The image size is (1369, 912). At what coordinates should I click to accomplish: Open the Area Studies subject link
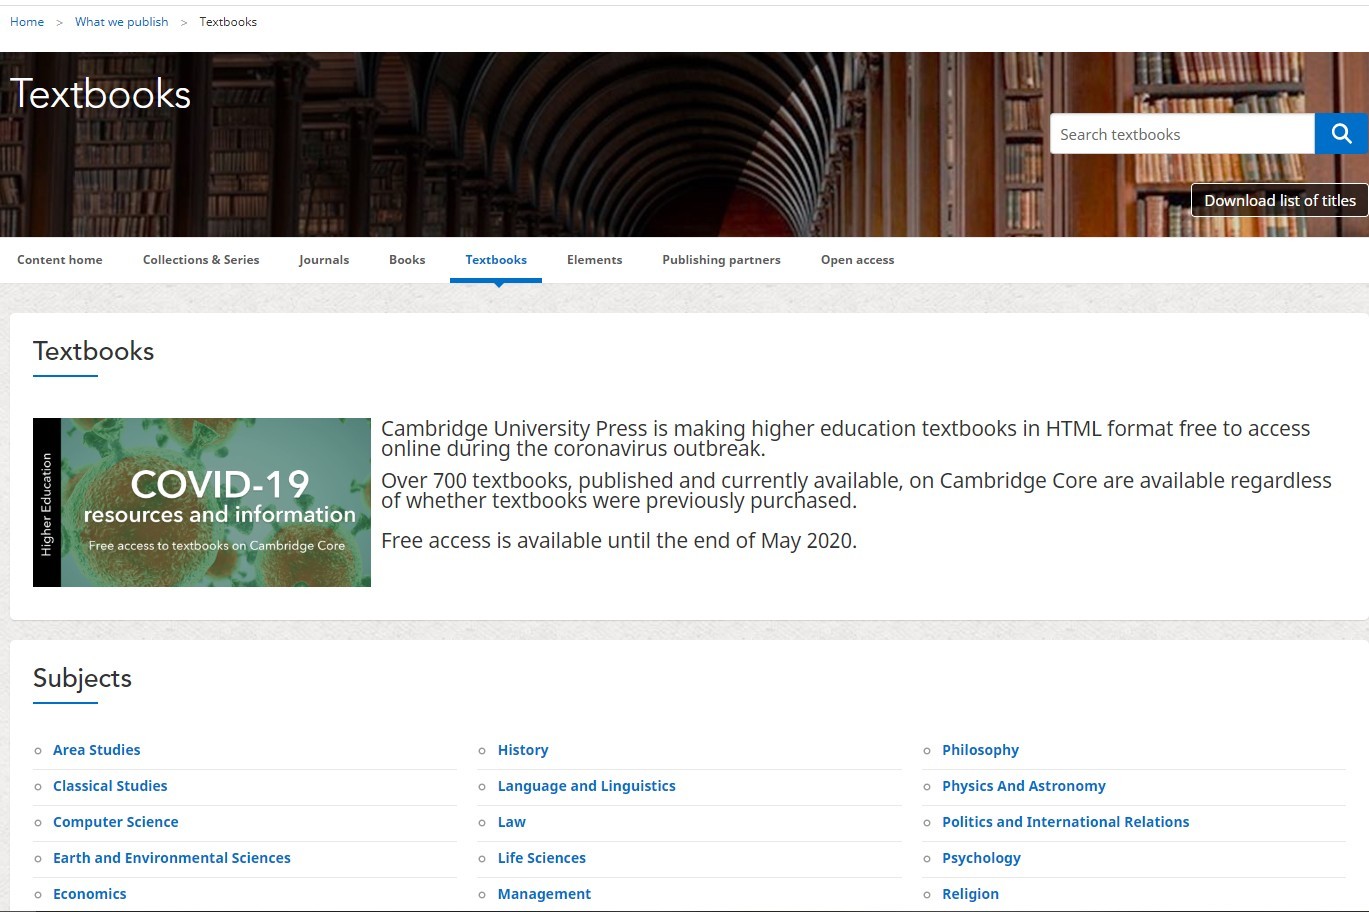point(96,750)
